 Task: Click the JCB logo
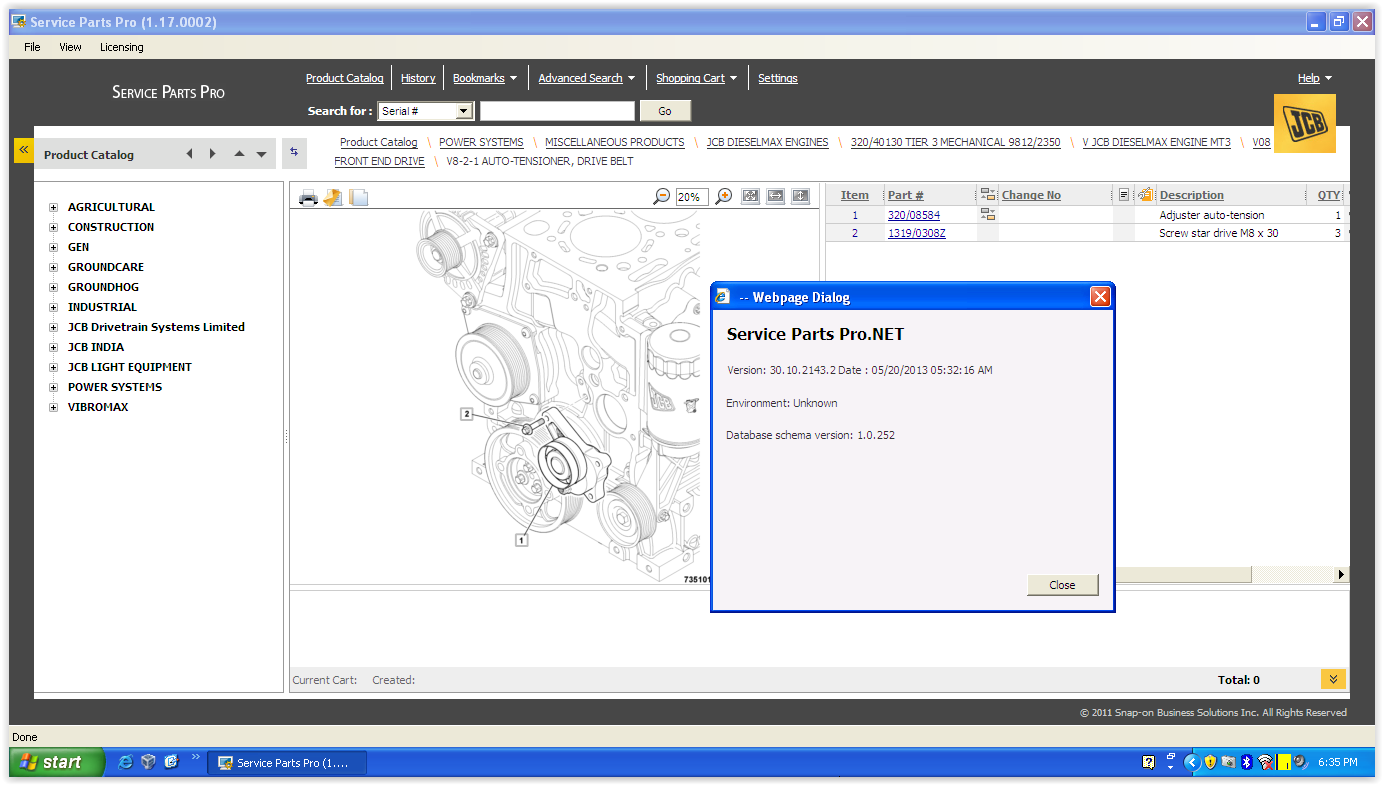click(x=1304, y=124)
